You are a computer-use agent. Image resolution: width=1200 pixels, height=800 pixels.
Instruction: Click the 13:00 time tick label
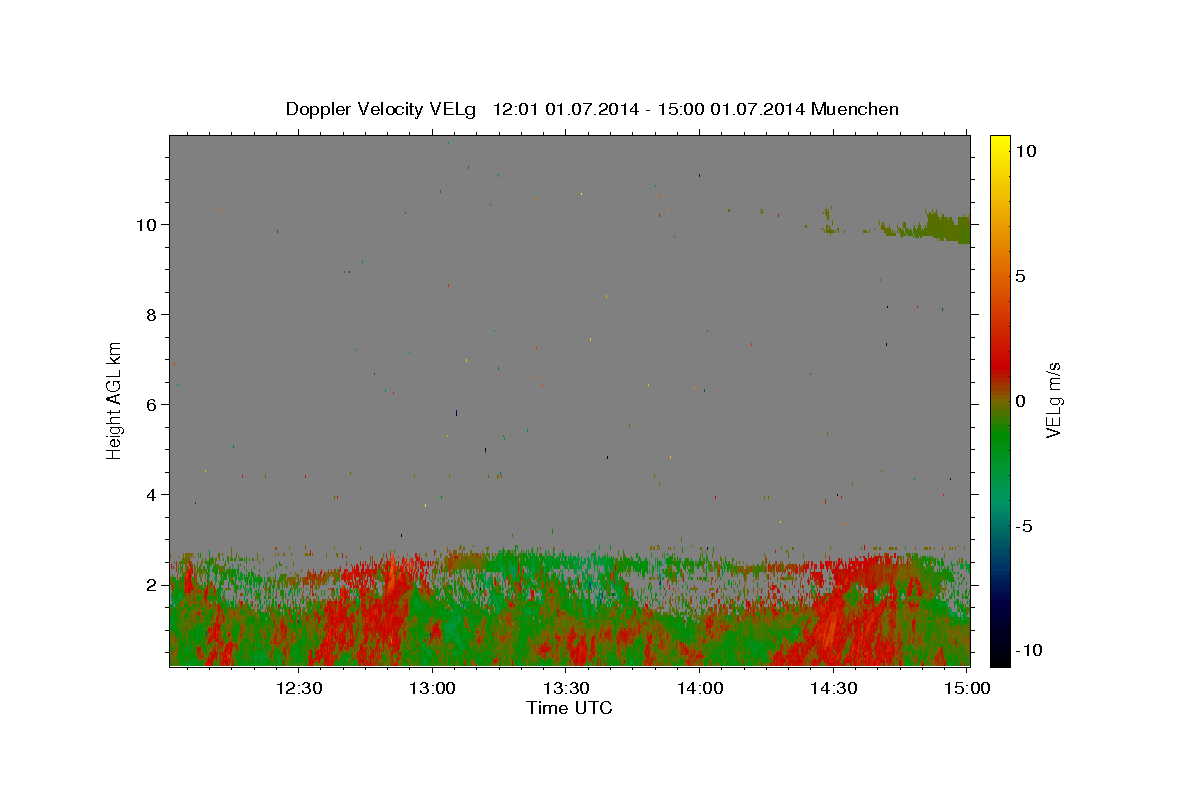click(x=433, y=688)
